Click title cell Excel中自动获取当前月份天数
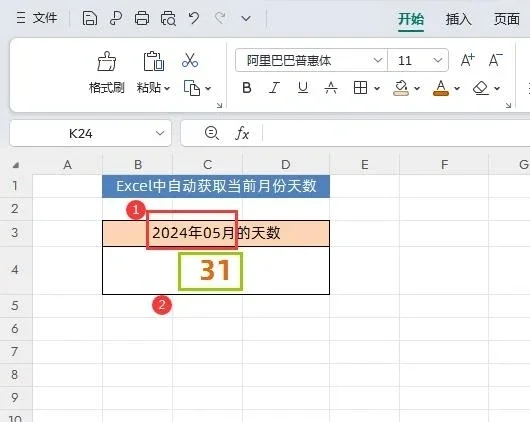The width and height of the screenshot is (530, 422). [x=216, y=186]
